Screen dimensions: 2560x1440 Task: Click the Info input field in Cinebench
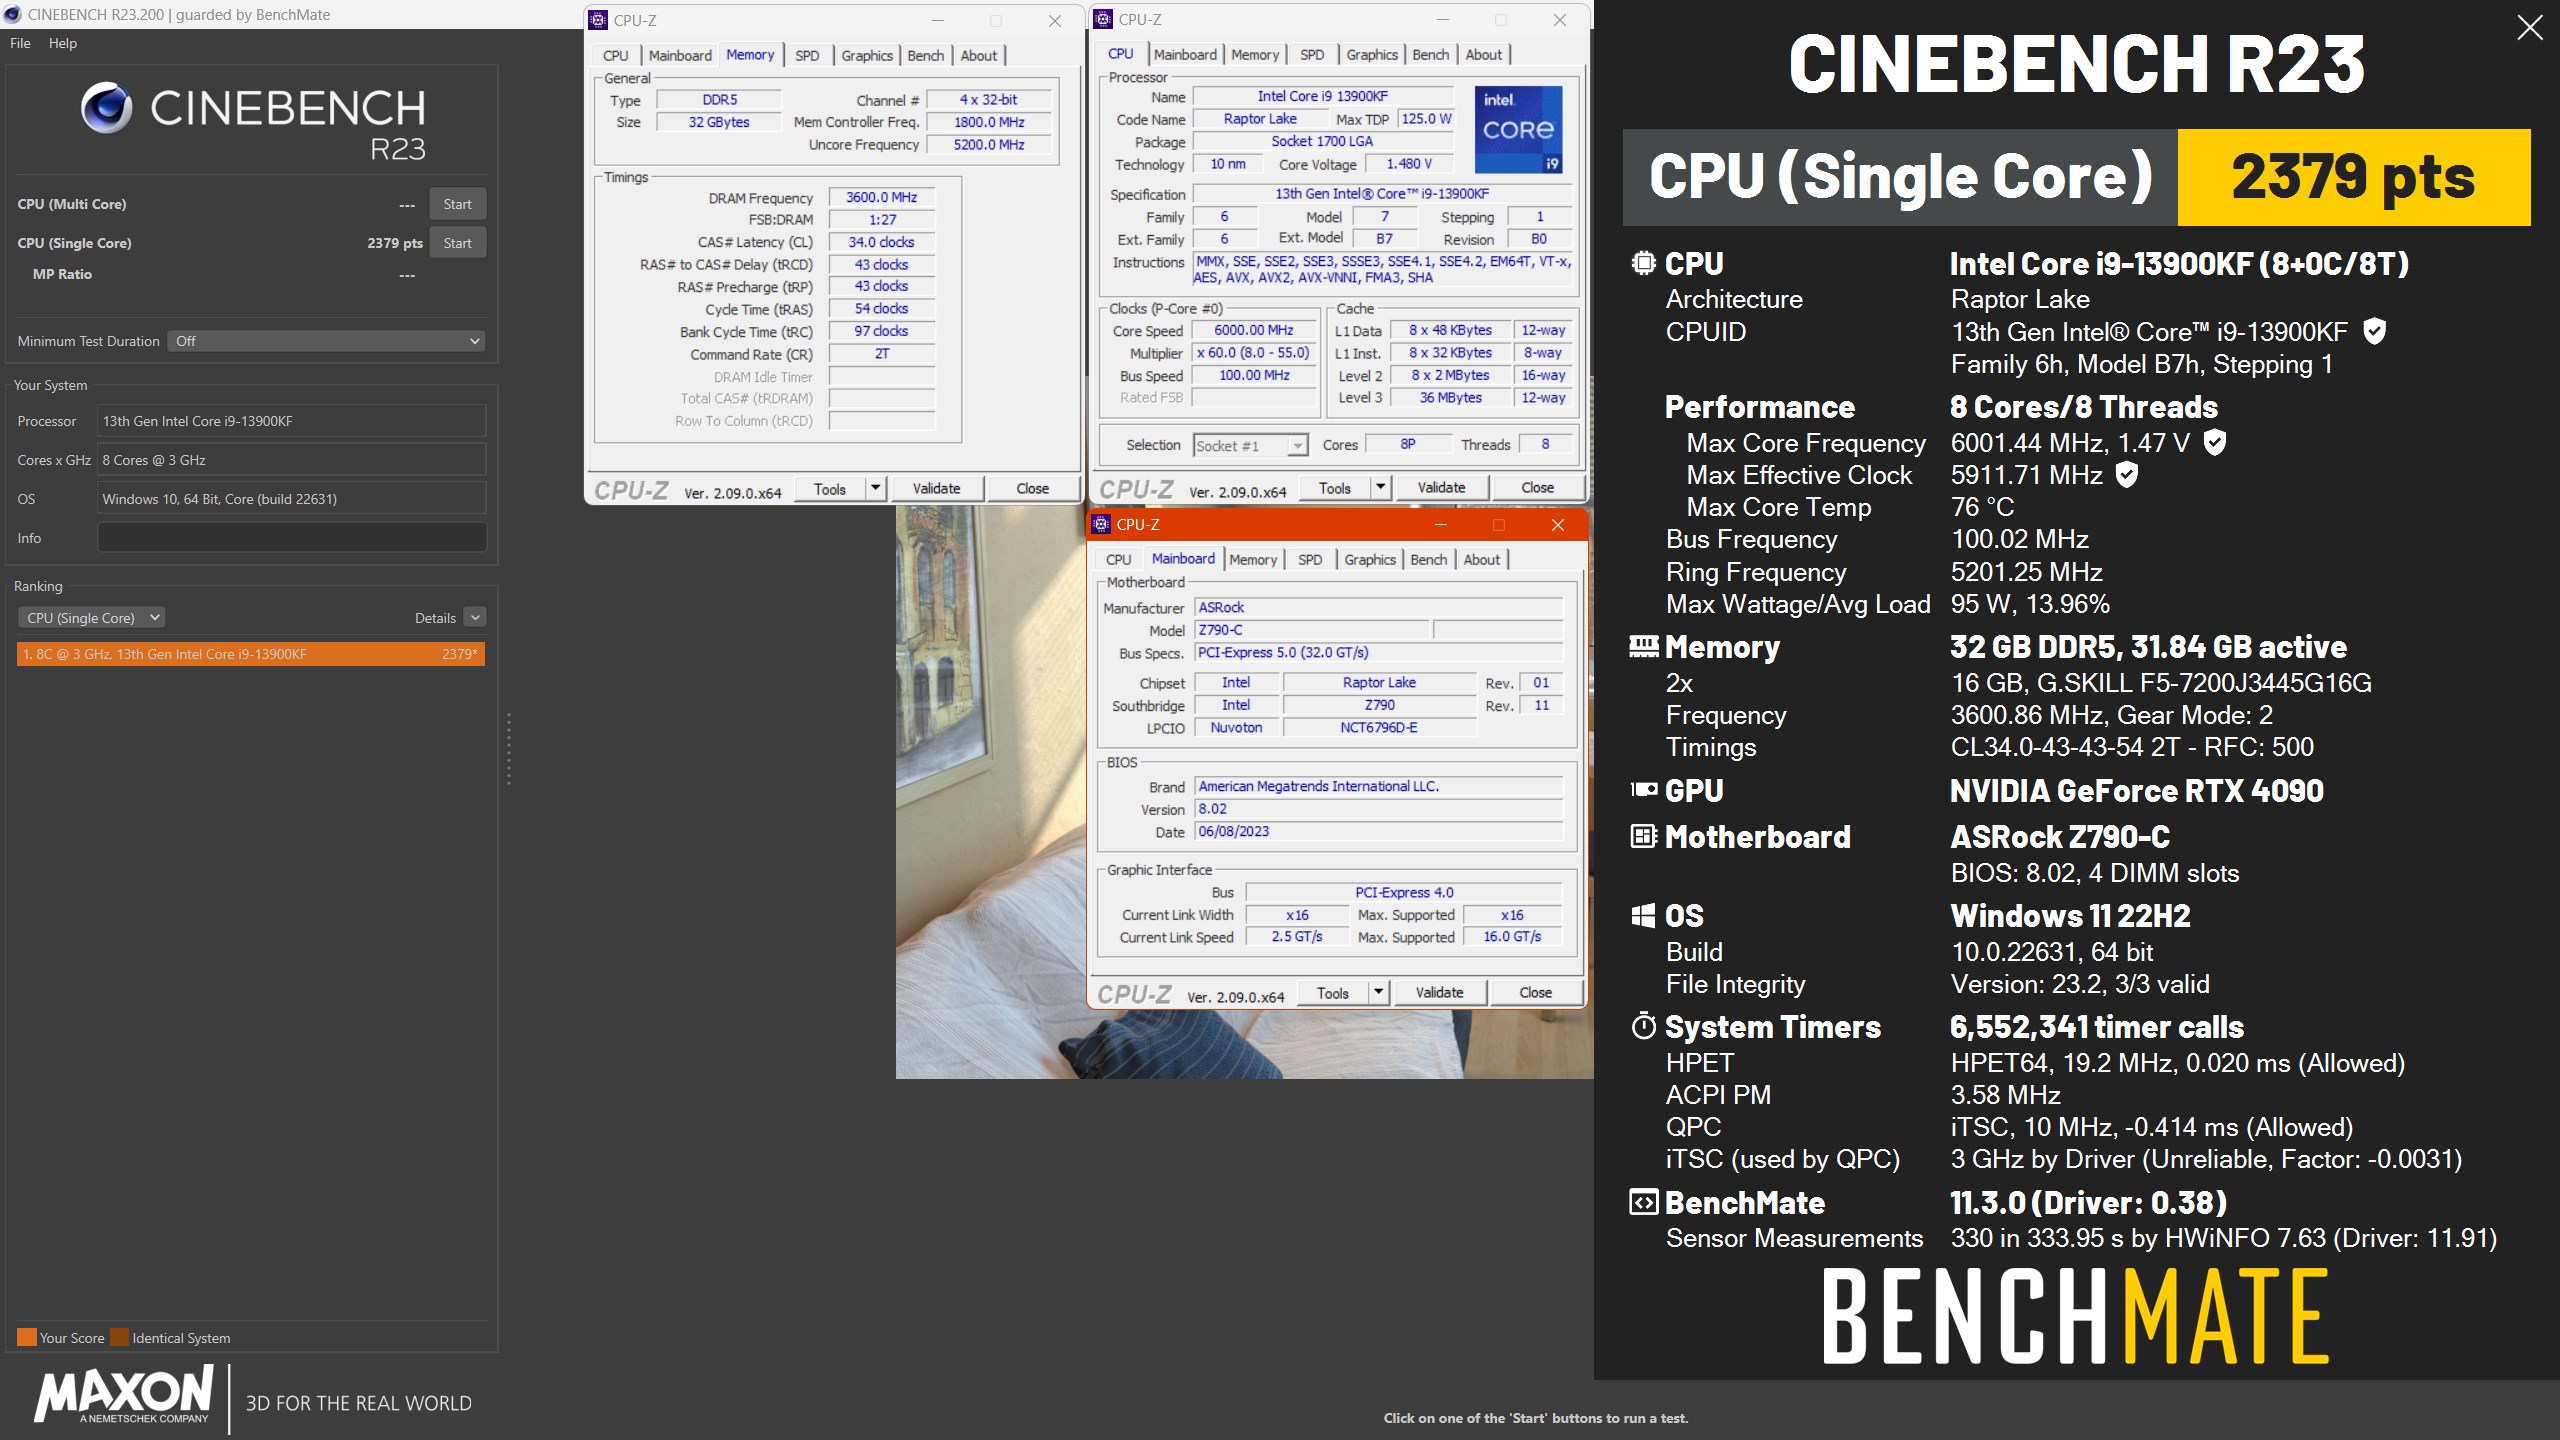(x=292, y=537)
